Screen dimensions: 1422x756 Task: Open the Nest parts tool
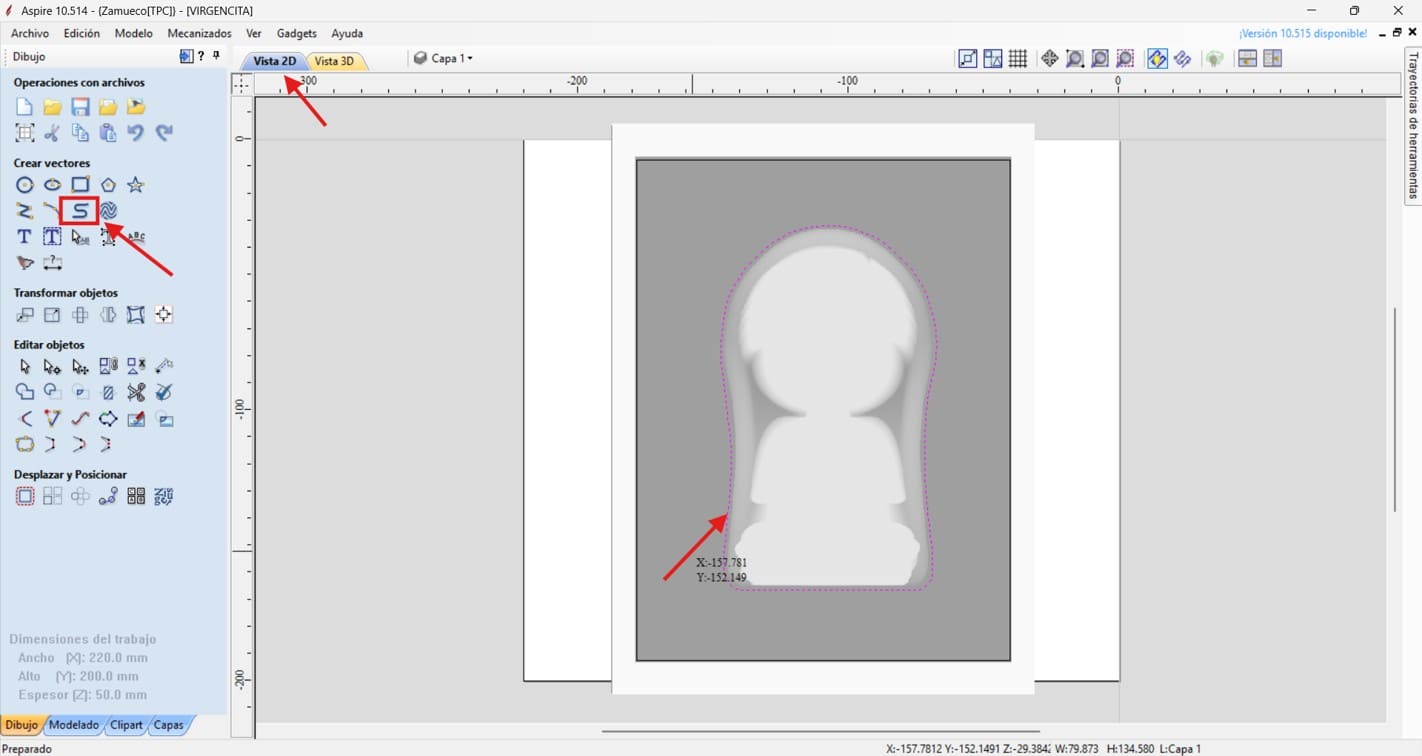coord(164,497)
